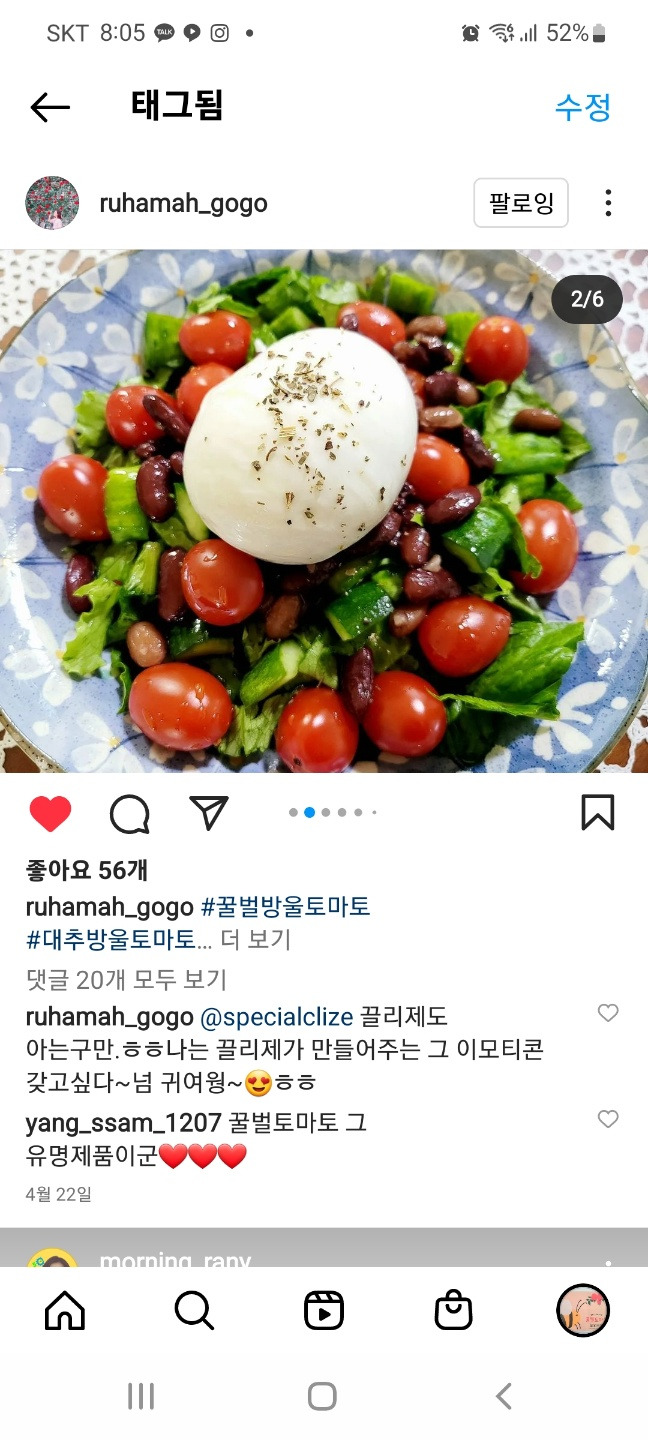Save post with bookmark icon
Image resolution: width=648 pixels, height=1440 pixels.
(597, 813)
